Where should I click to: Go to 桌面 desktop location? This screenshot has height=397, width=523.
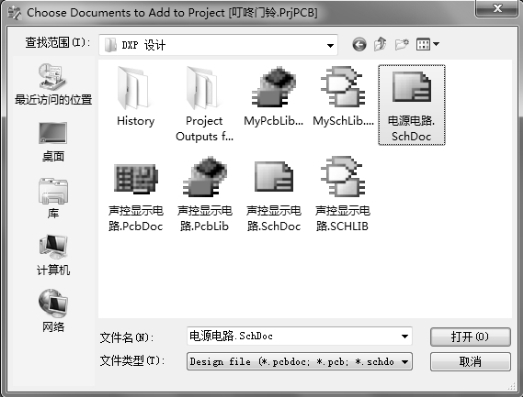point(53,142)
